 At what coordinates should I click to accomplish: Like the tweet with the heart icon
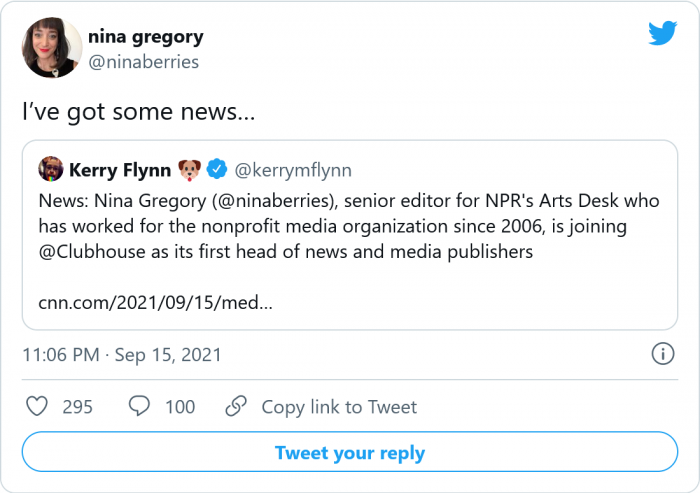[37, 407]
